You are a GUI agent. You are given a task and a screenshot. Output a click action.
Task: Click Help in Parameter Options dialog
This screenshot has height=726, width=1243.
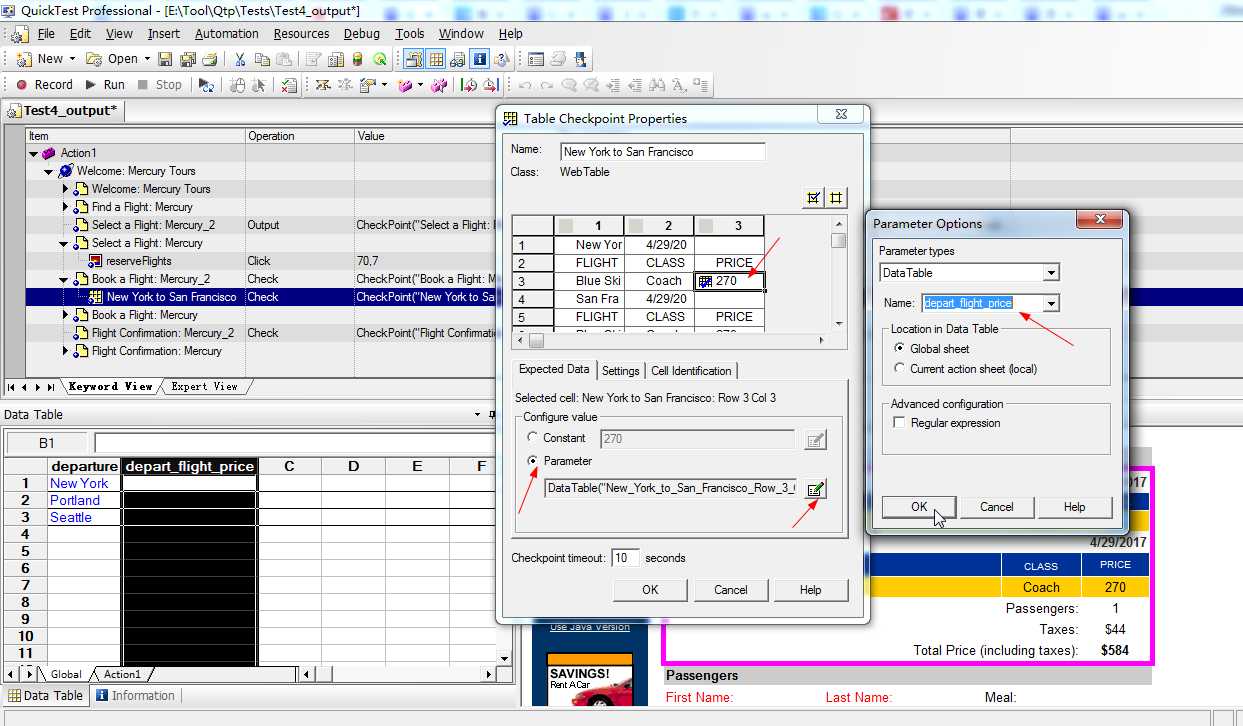[x=1075, y=507]
